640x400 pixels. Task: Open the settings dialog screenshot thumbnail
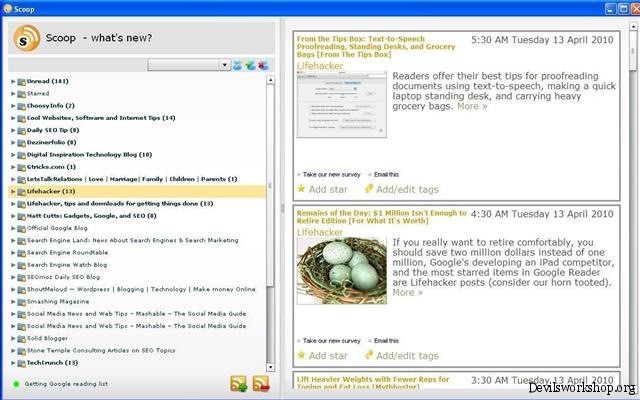pyautogui.click(x=342, y=104)
